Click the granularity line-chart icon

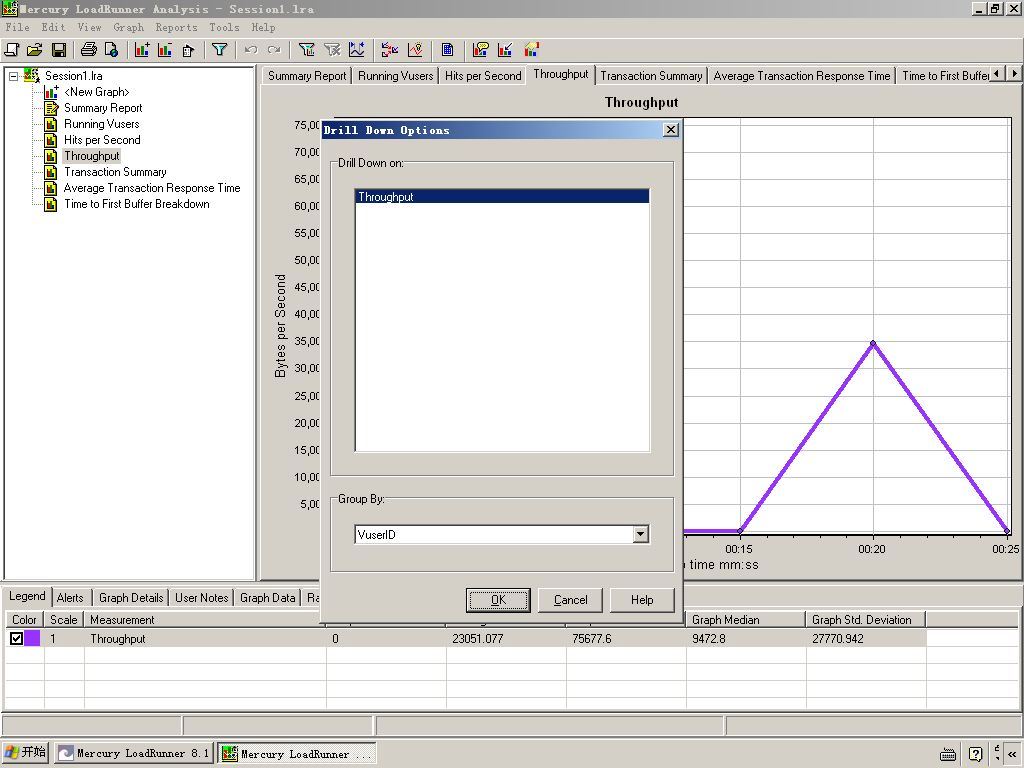pos(357,50)
